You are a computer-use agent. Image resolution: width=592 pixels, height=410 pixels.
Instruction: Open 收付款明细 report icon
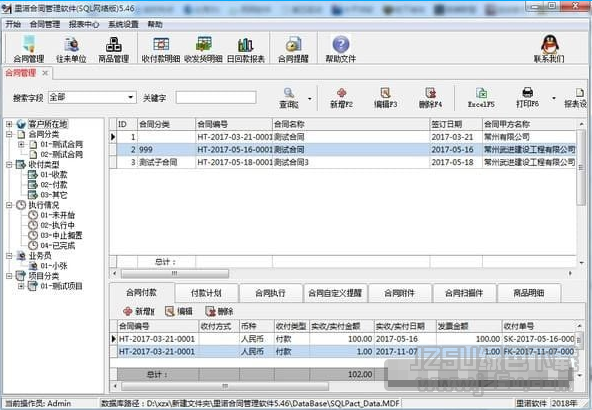point(161,49)
